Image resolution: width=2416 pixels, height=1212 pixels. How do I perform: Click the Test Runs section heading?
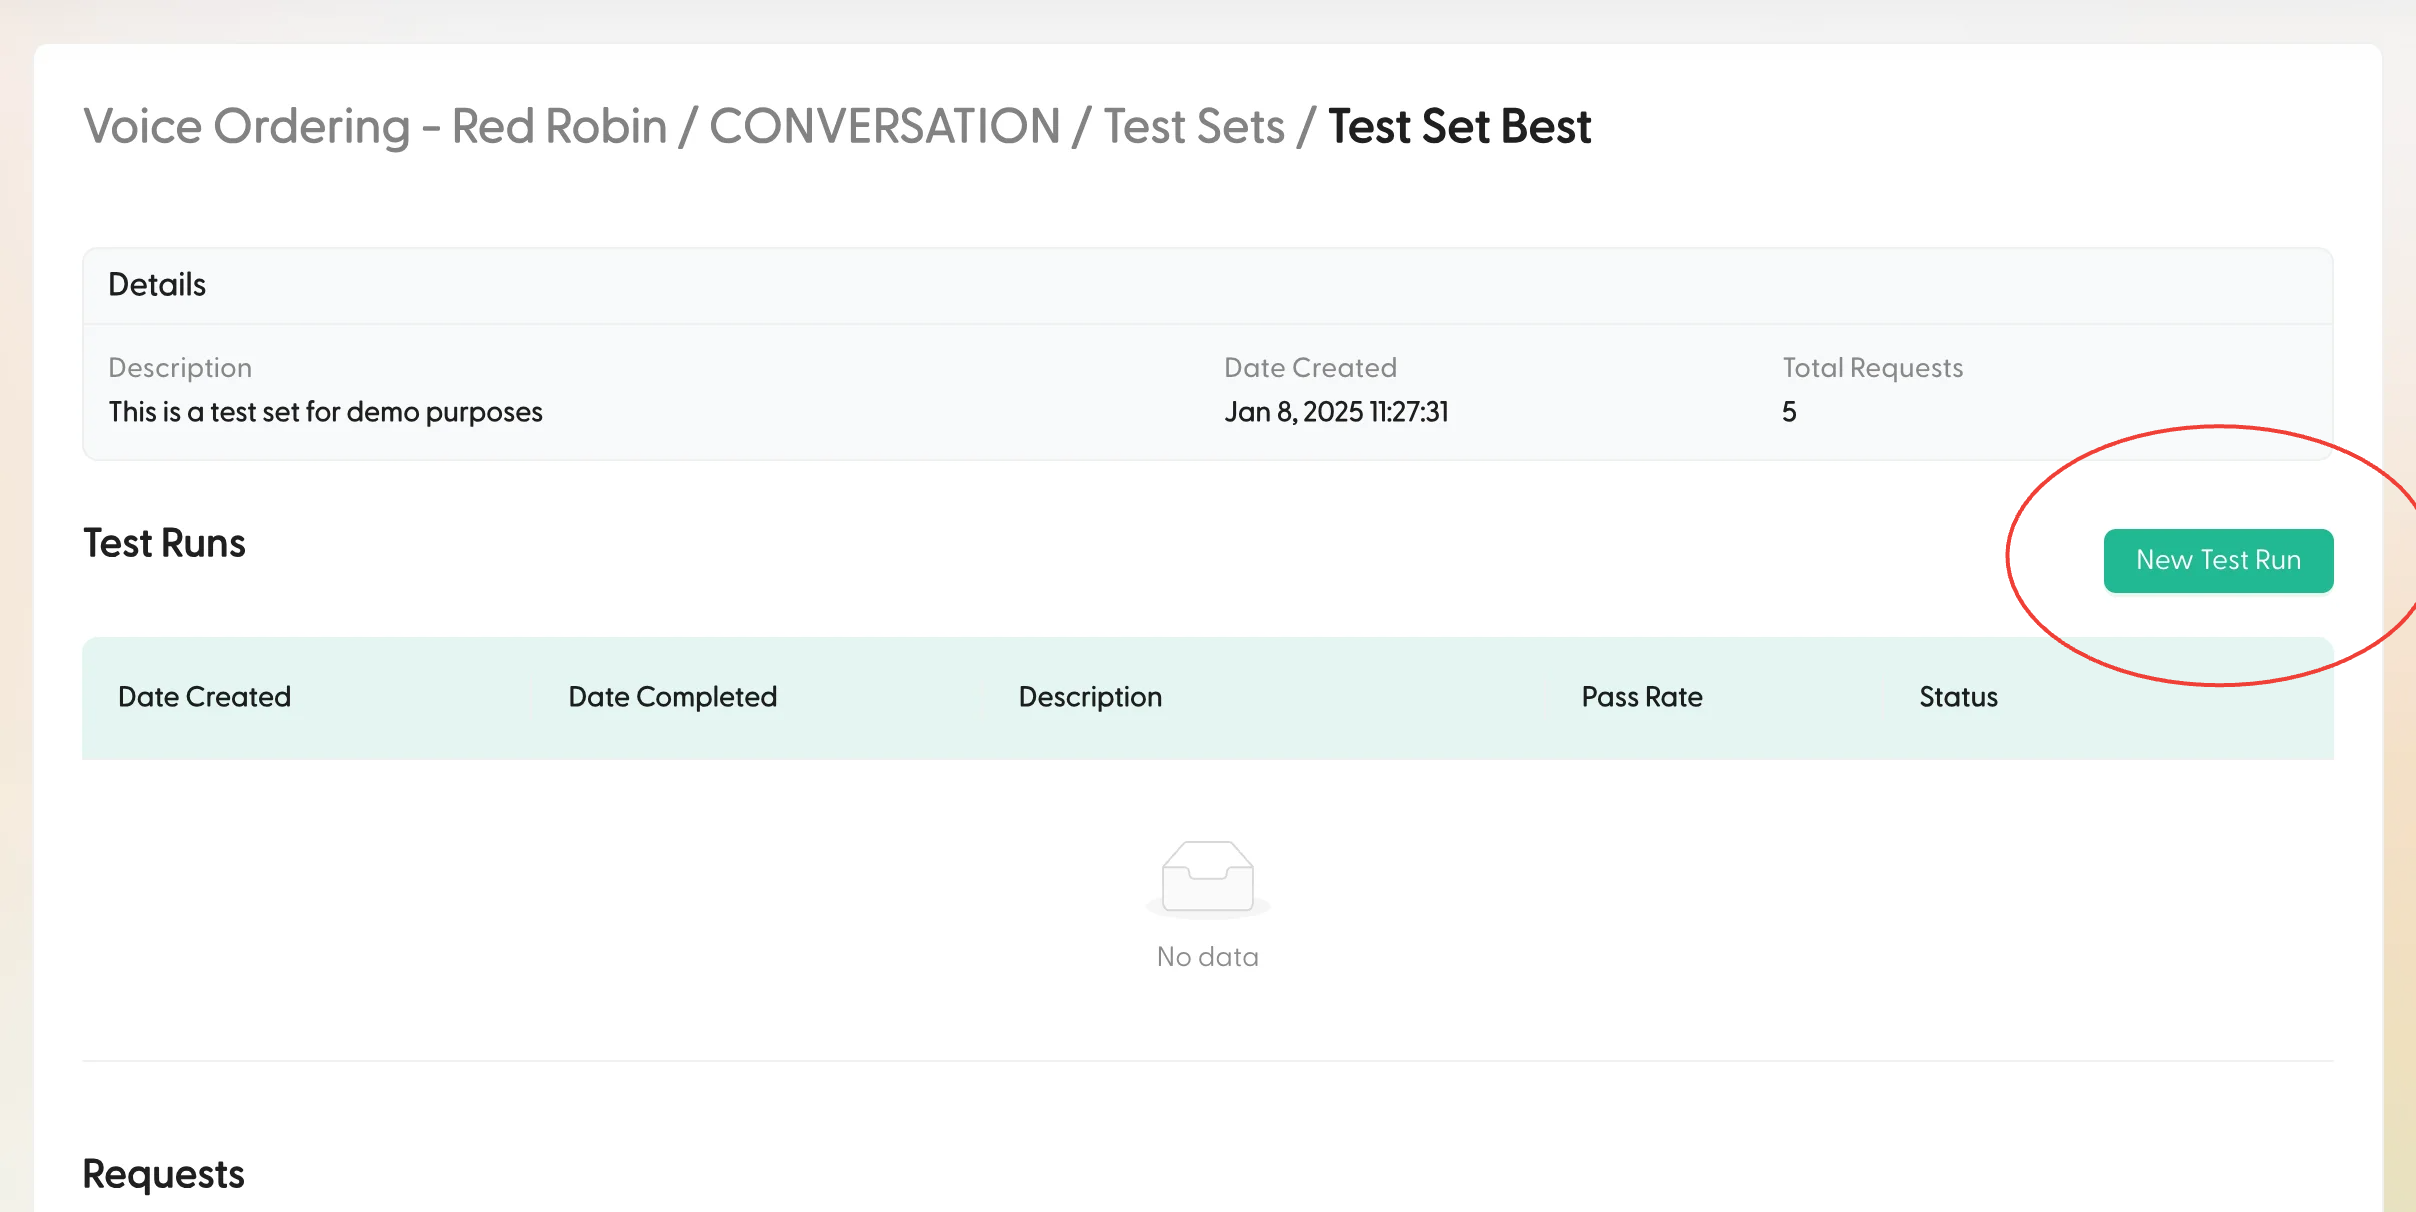point(164,543)
